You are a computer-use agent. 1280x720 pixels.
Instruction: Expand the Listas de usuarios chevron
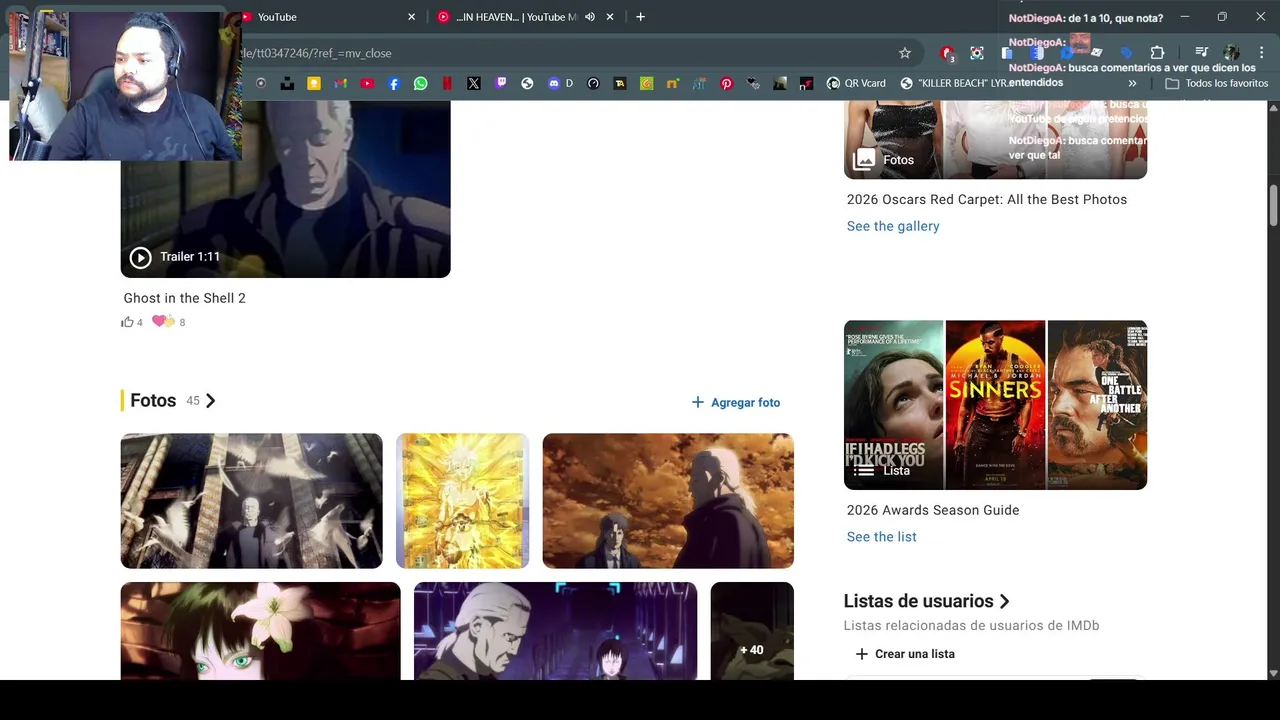1005,601
